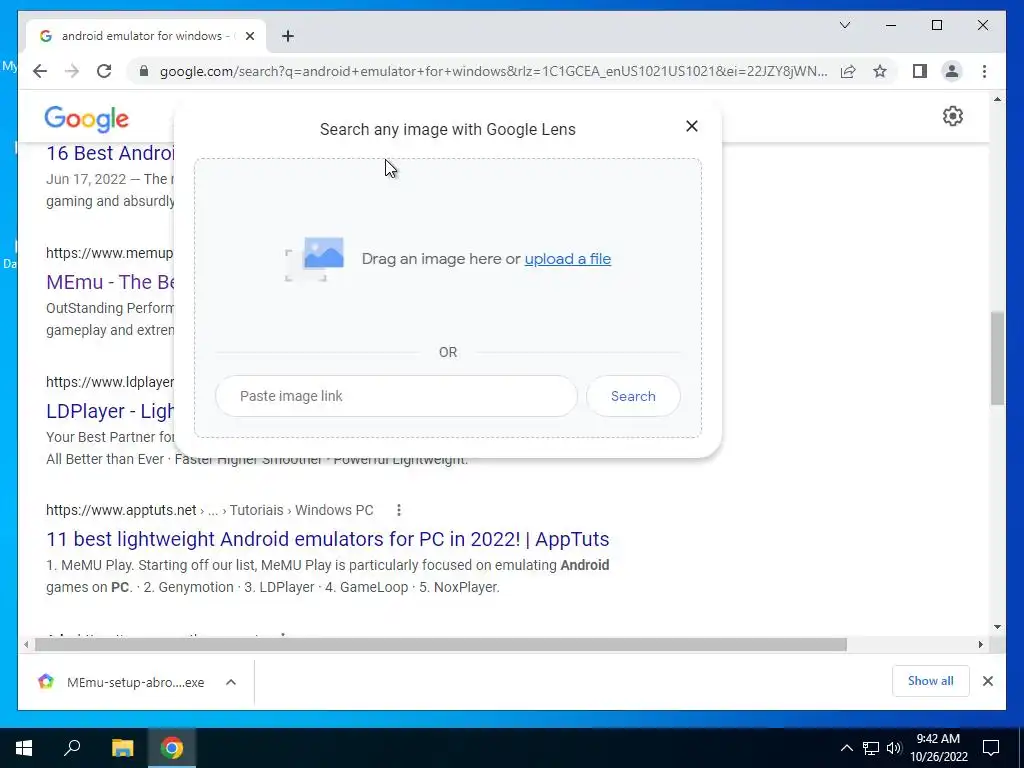Click the scroll right arrow

coord(980,645)
